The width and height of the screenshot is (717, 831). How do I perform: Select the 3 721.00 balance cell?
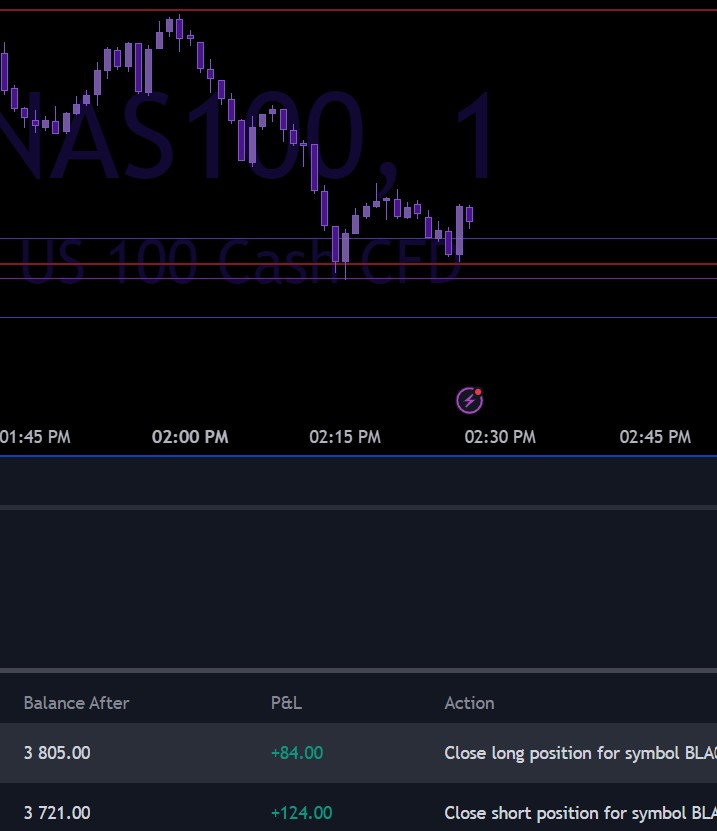pos(57,812)
